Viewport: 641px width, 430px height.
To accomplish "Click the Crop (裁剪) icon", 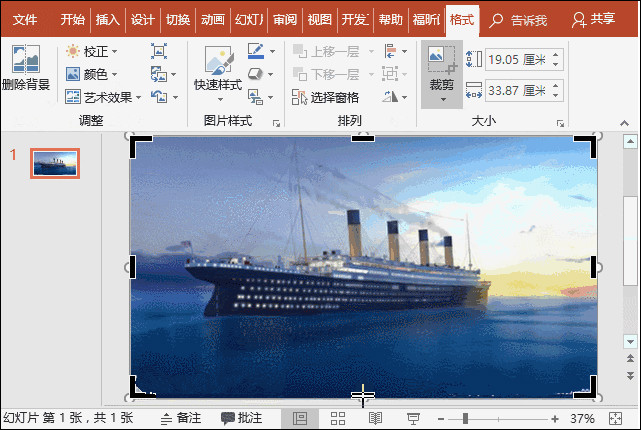I will tap(442, 60).
